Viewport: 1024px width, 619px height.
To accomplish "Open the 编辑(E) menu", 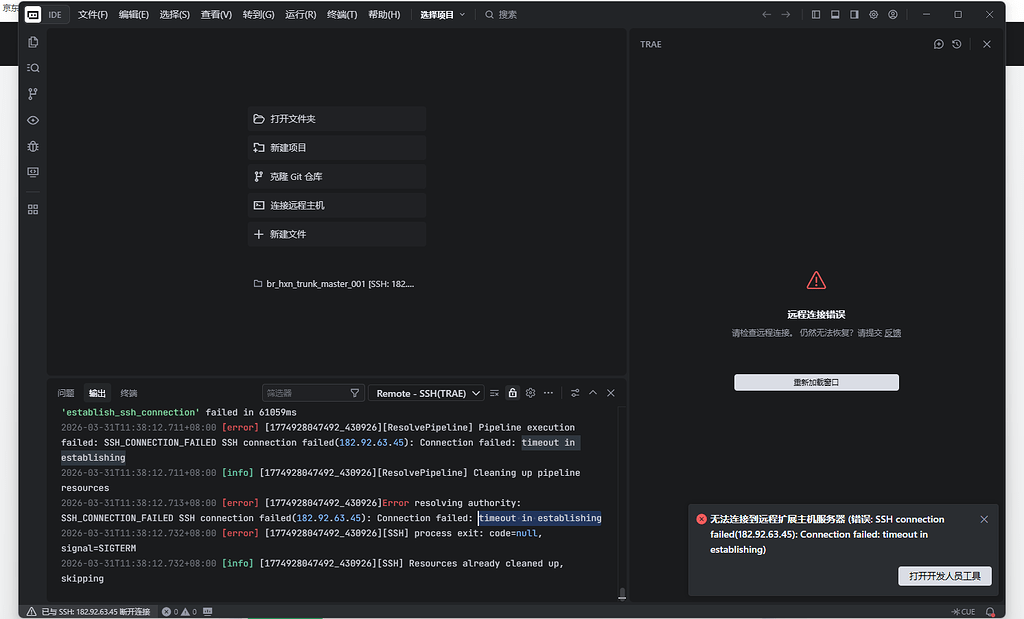I will tap(134, 14).
